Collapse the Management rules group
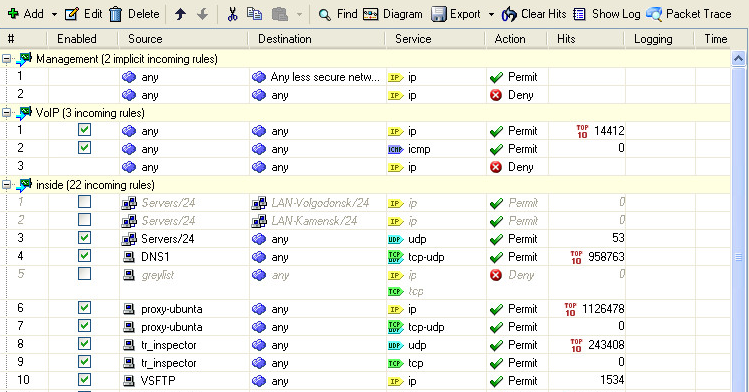The image size is (749, 392). point(6,59)
